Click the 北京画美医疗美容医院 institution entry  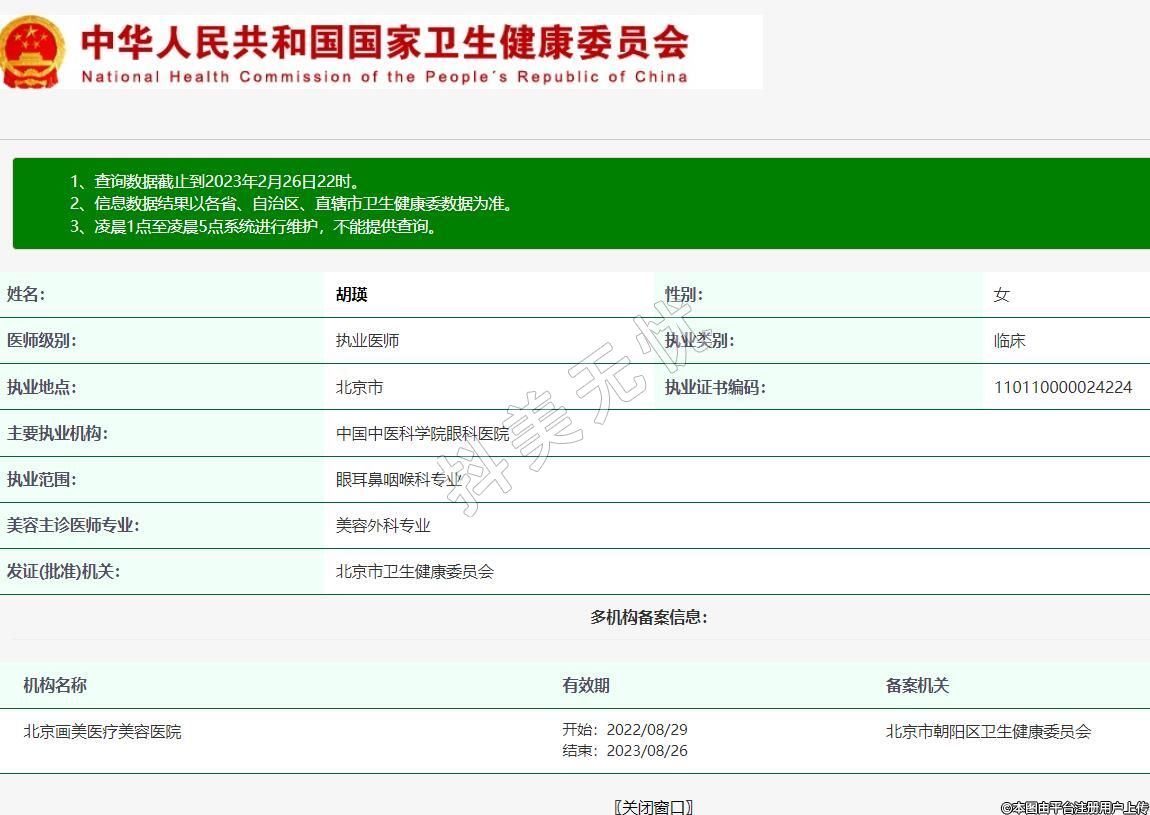(x=102, y=732)
